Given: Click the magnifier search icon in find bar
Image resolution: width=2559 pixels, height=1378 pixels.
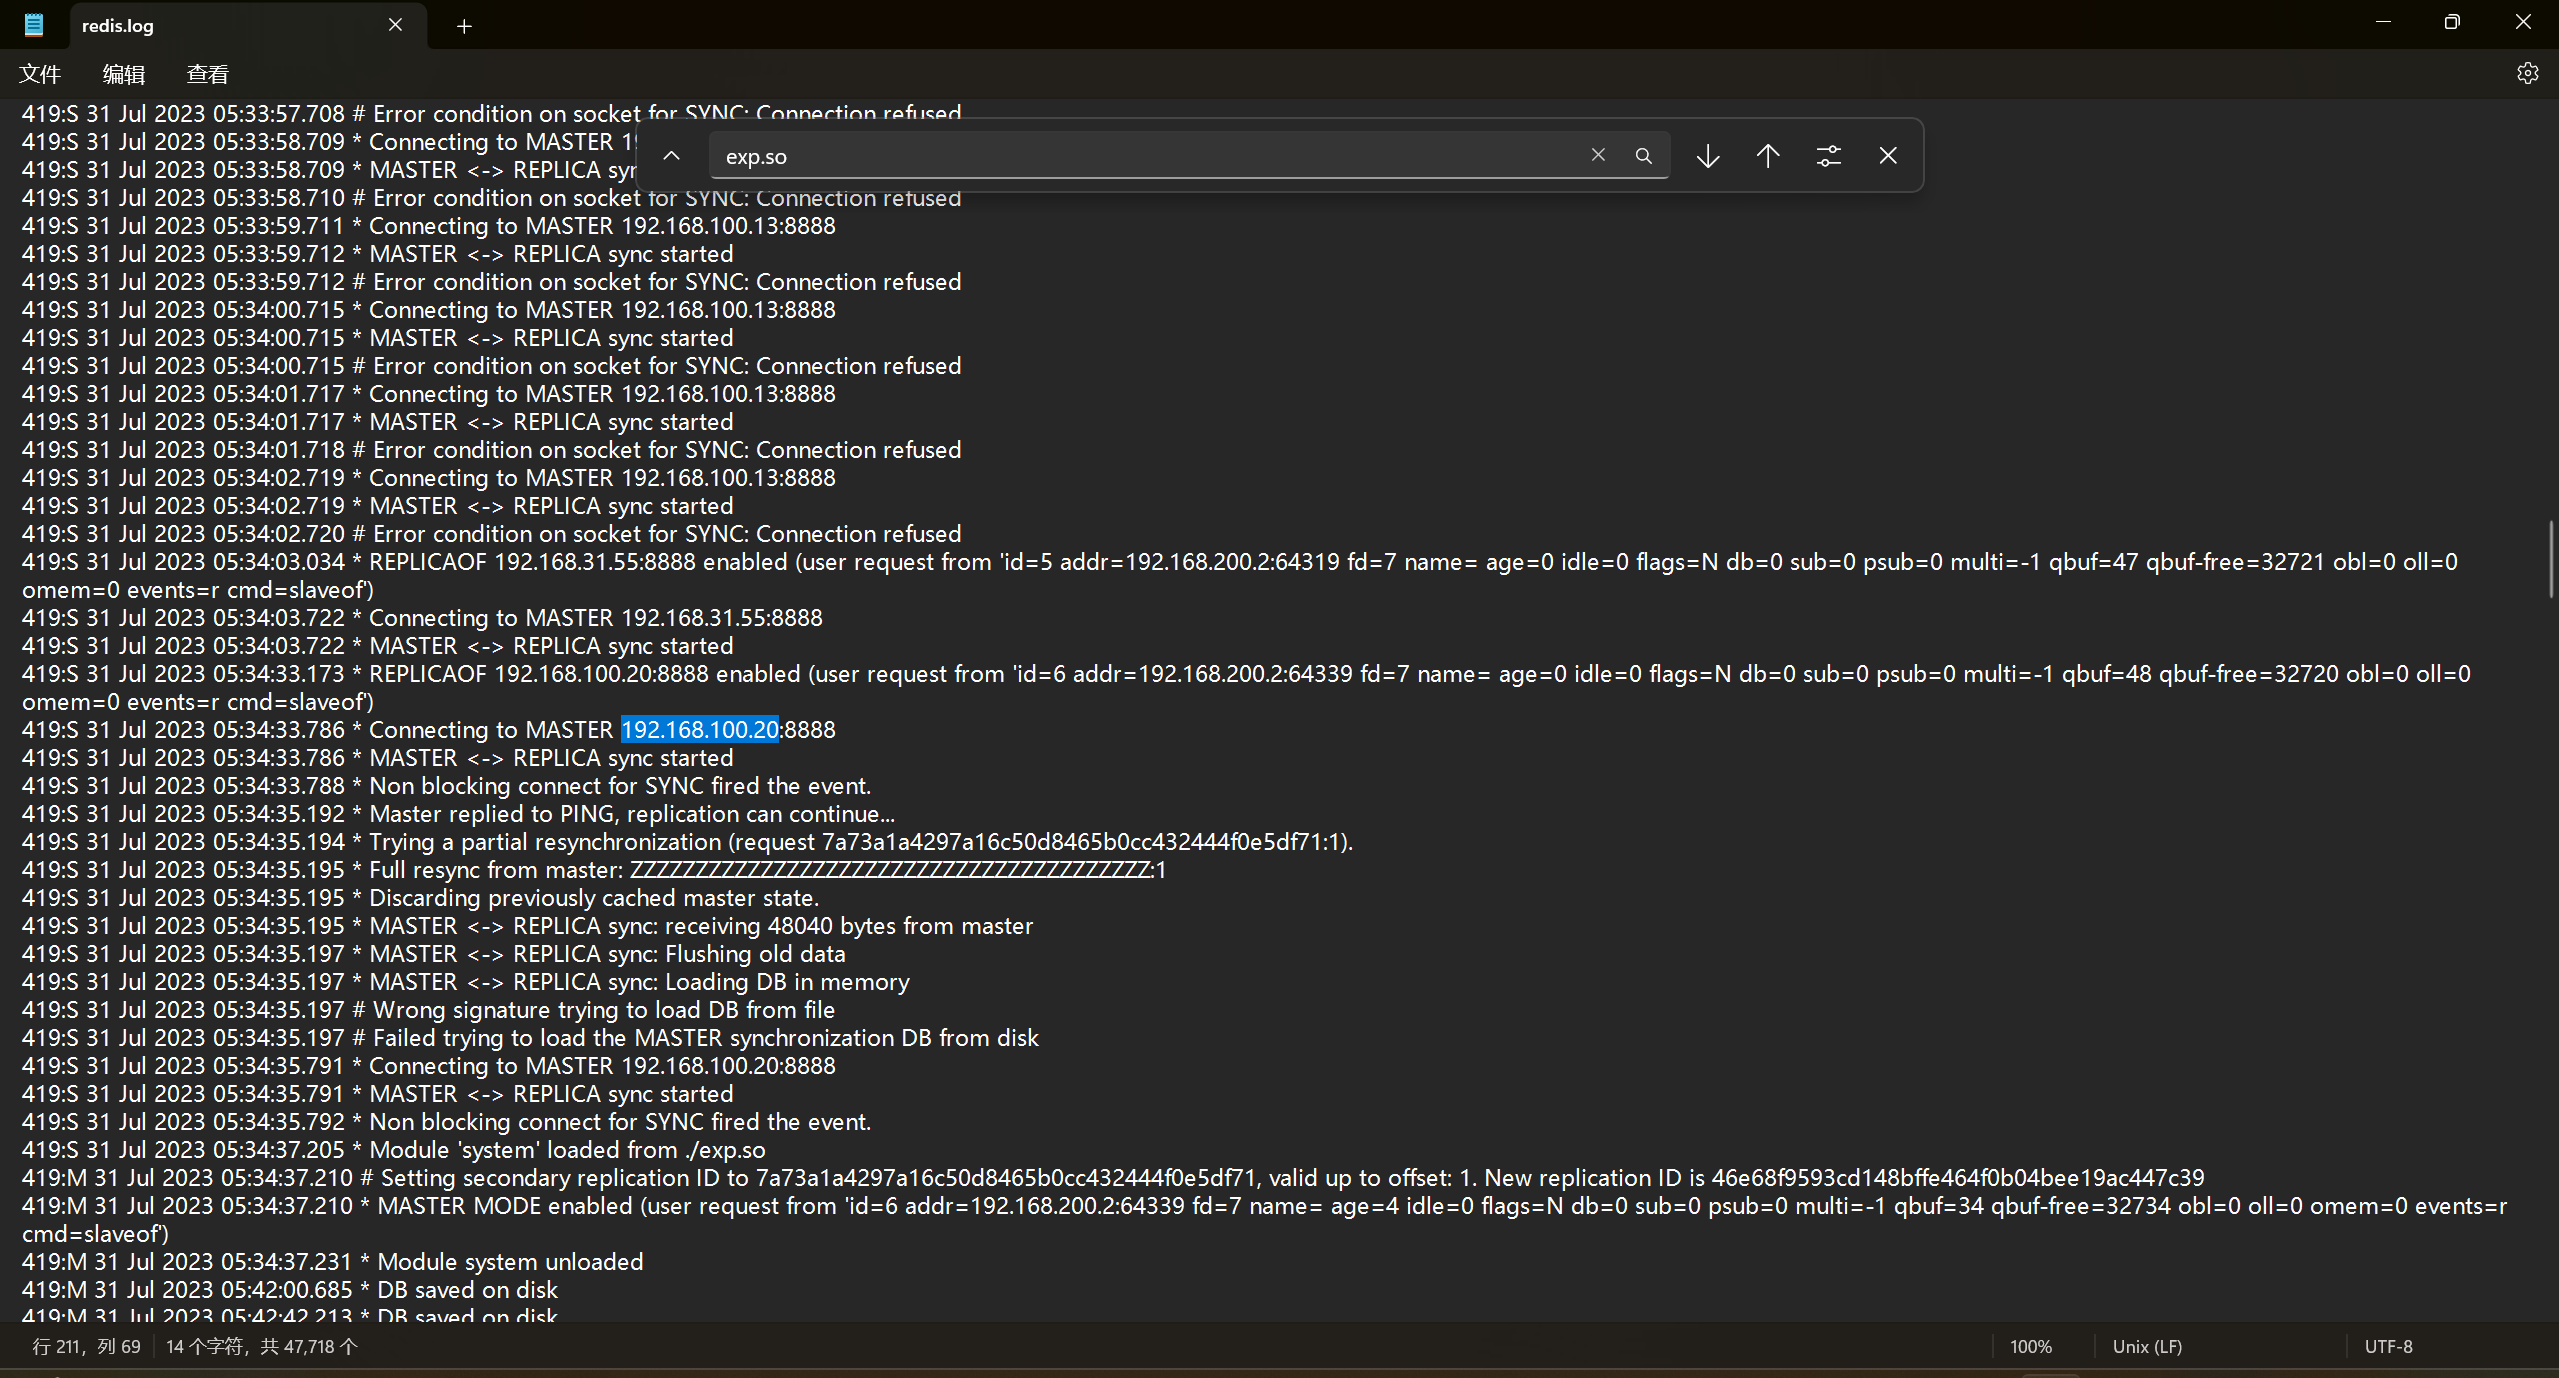Looking at the screenshot, I should [x=1643, y=156].
